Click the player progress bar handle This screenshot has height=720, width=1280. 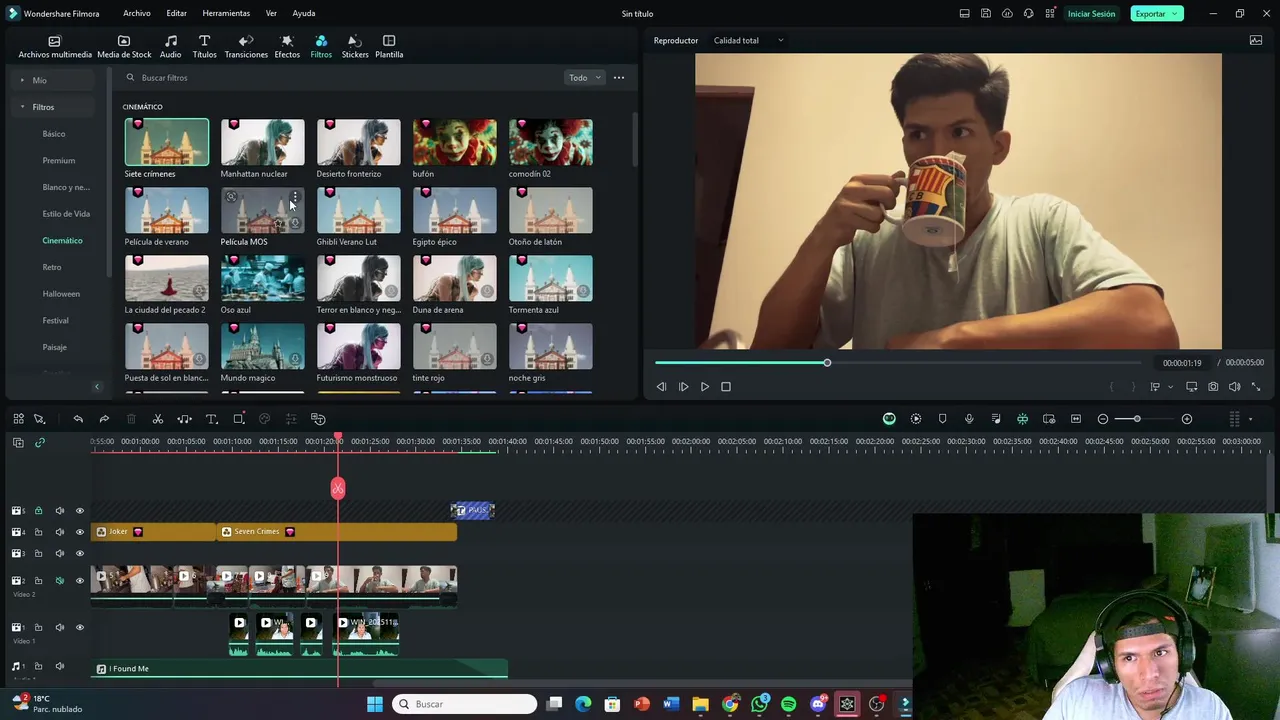click(x=827, y=363)
